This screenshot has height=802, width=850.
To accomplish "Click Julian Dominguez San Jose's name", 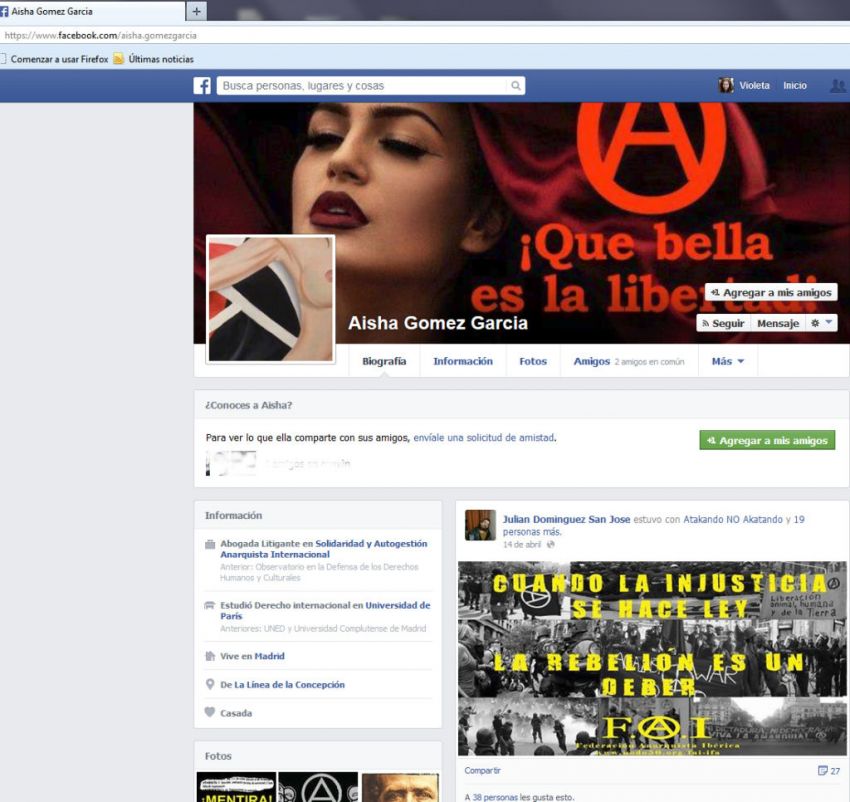I will [566, 519].
